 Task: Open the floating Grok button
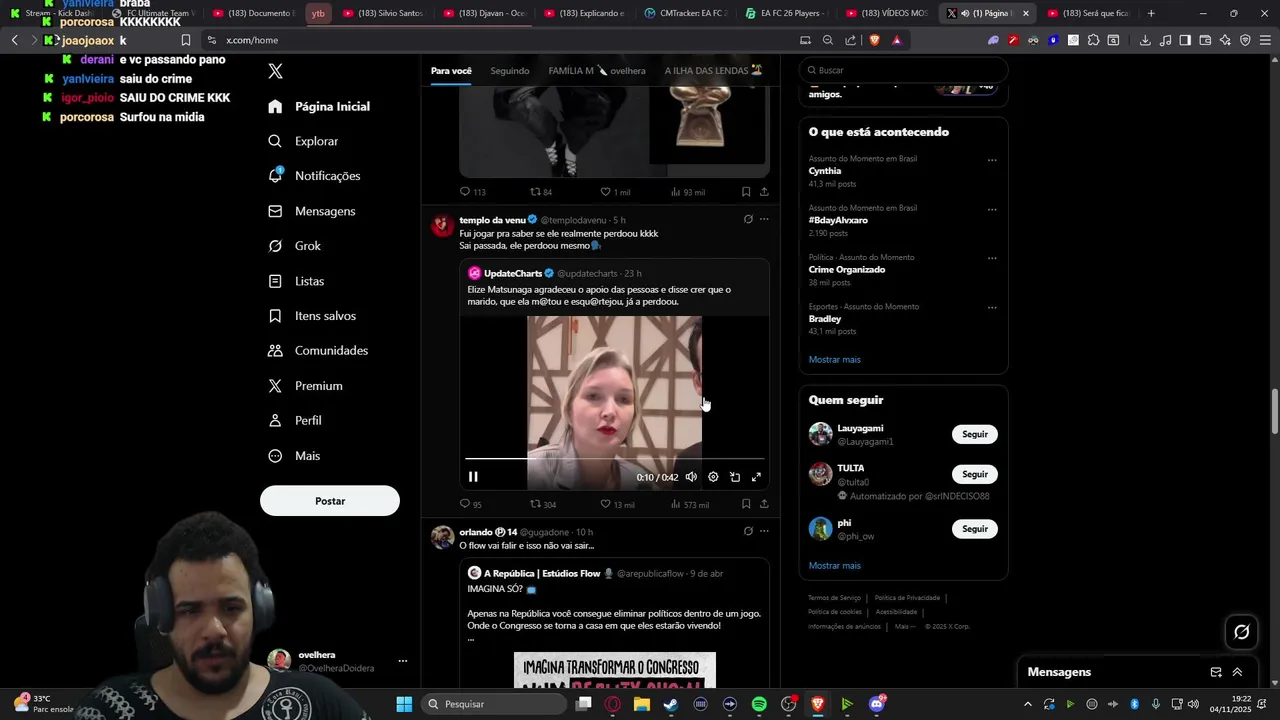pyautogui.click(x=1242, y=632)
